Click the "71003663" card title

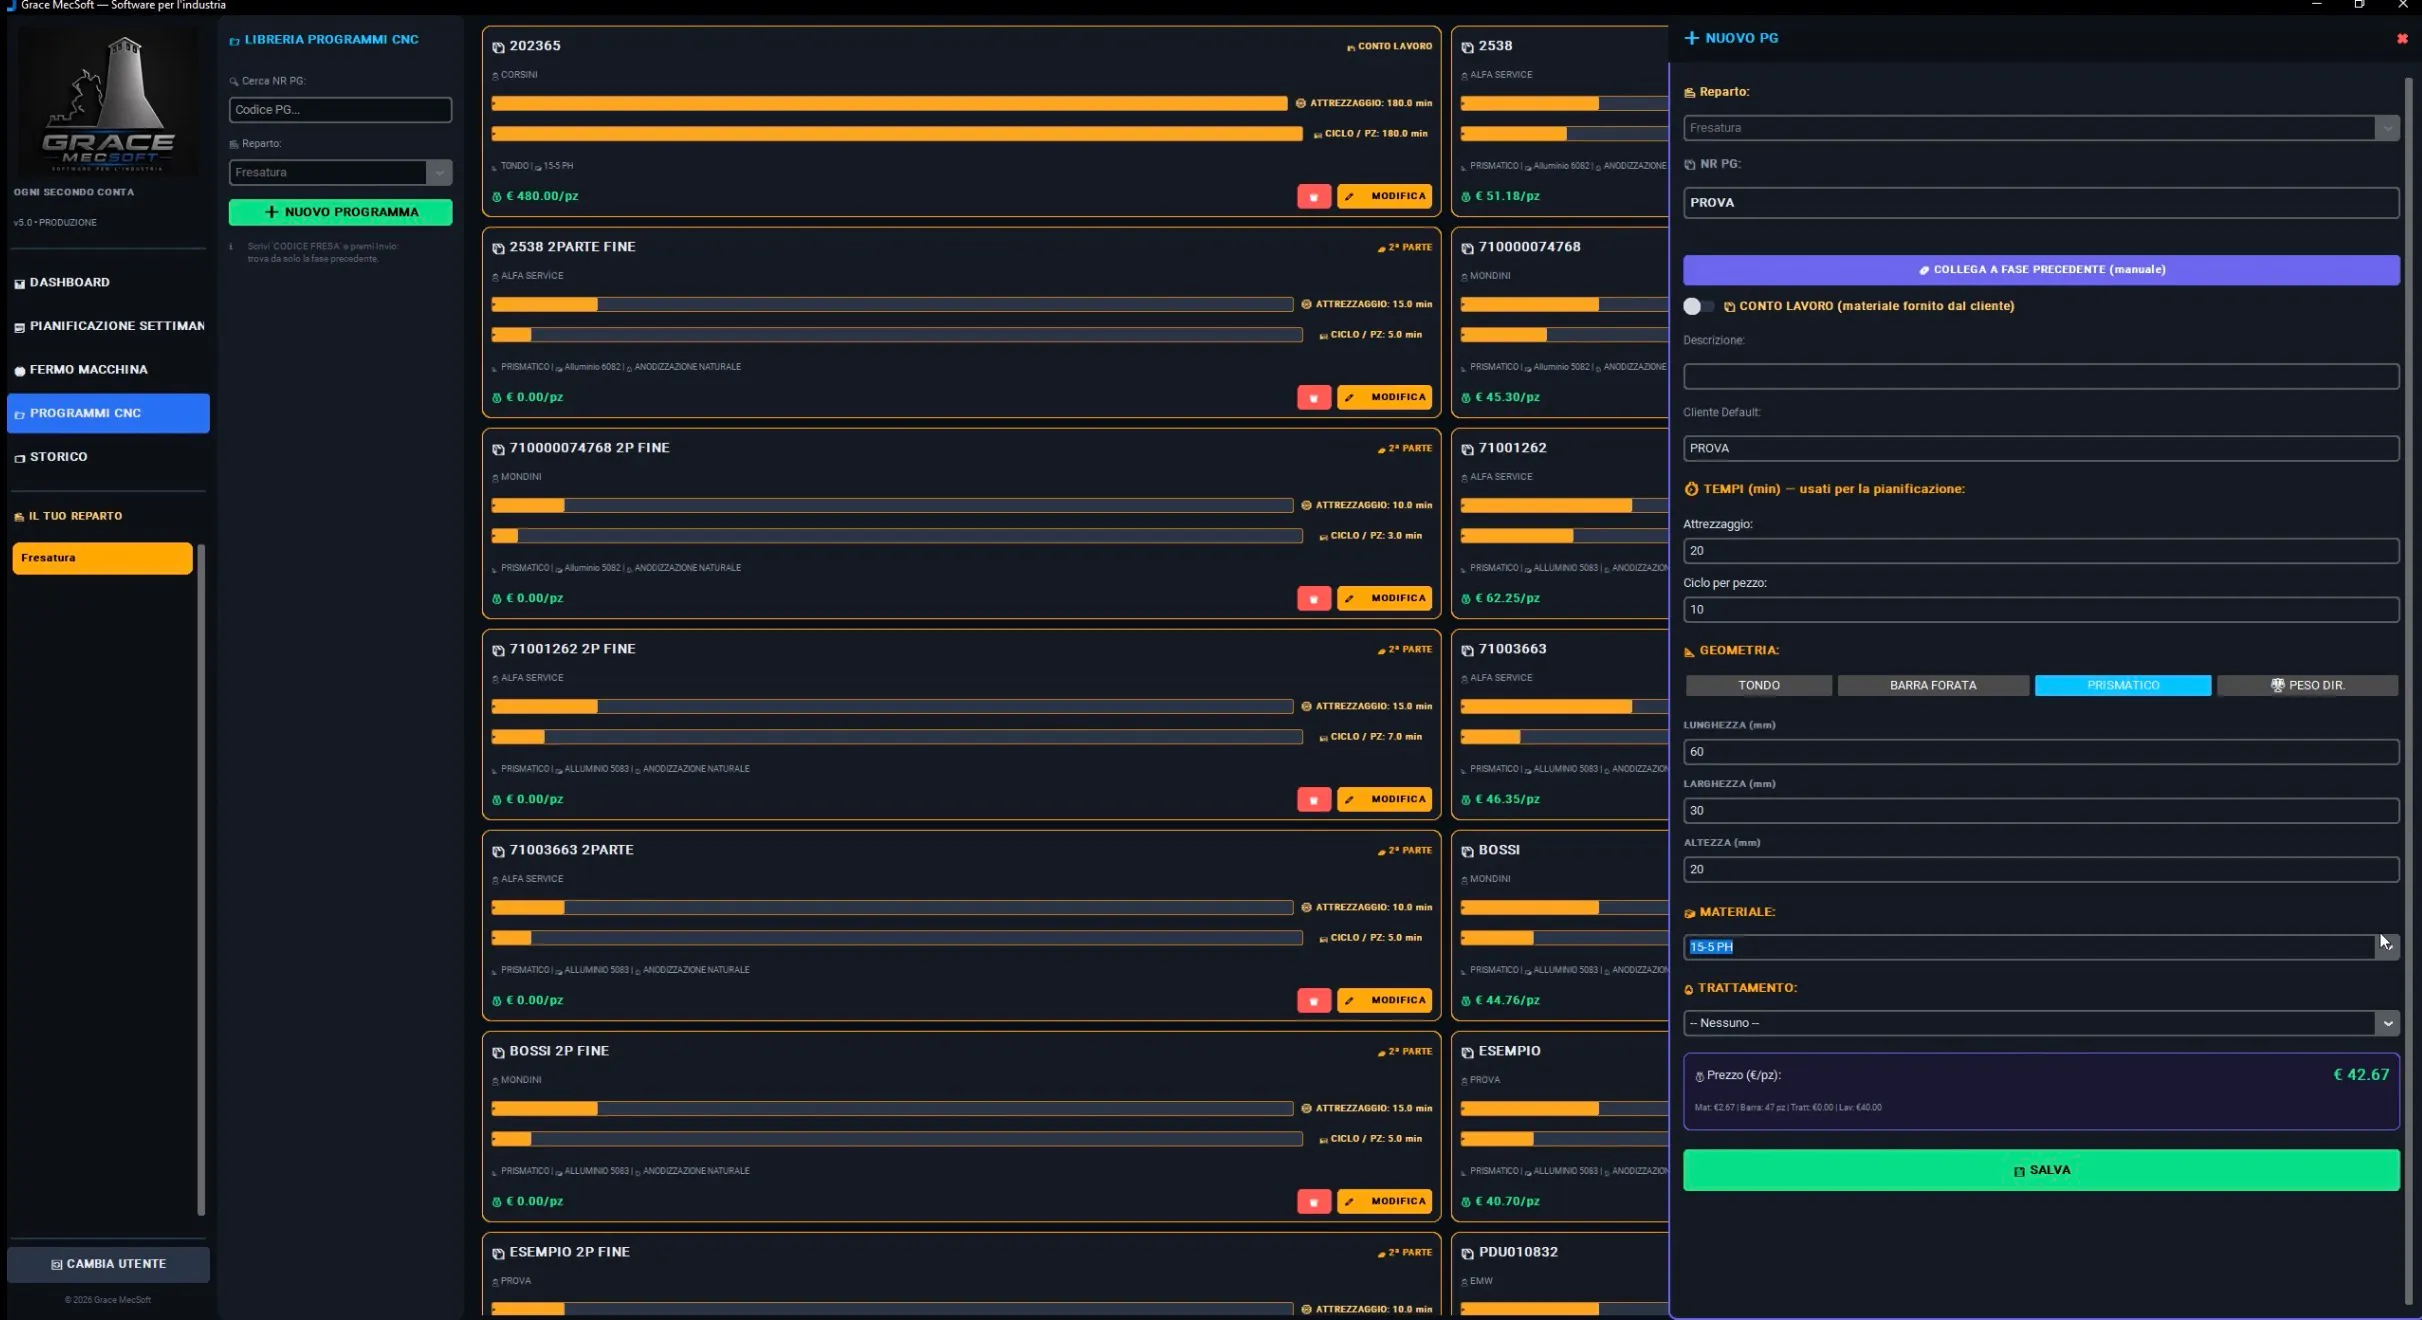[x=1512, y=649]
